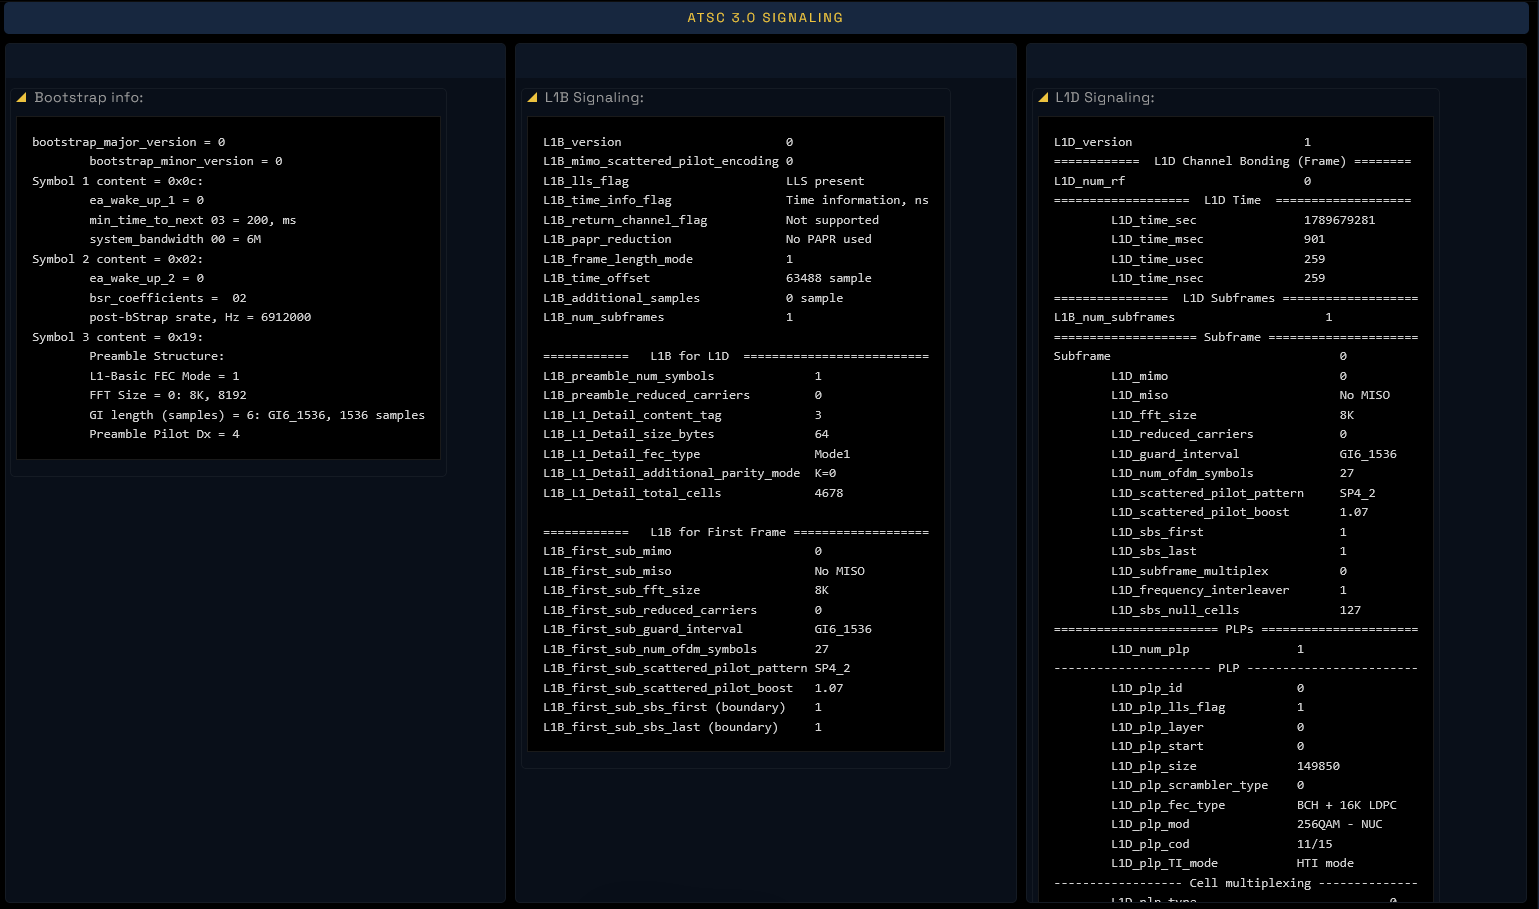Click the L1B_L1_Detail_total_cells 4678 row
Viewport: 1539px width, 909px height.
(693, 493)
